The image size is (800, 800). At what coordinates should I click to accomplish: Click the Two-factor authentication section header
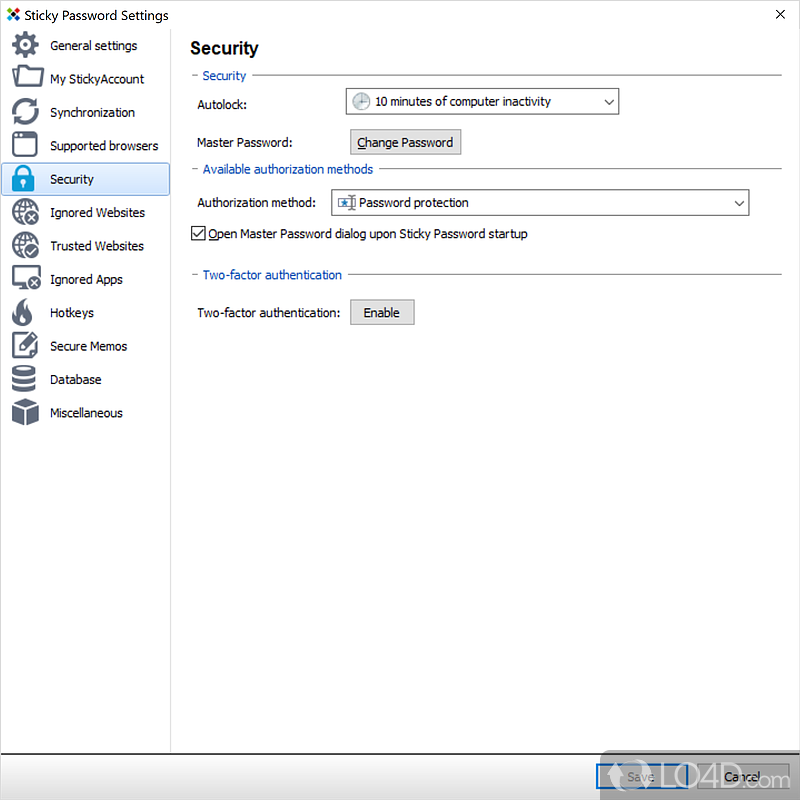[x=272, y=275]
